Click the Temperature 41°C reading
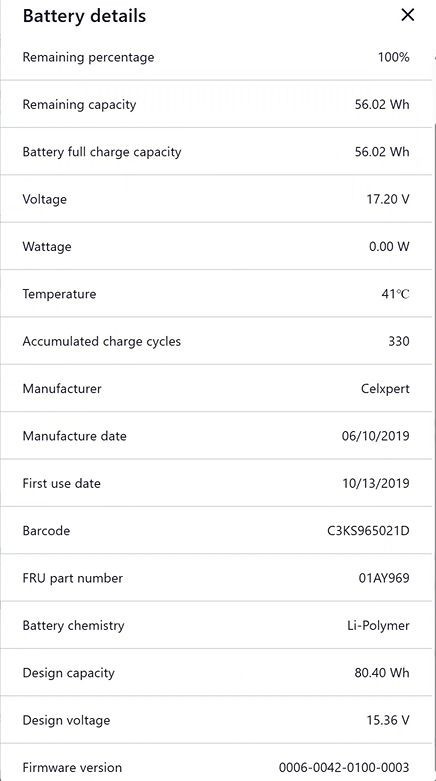The image size is (436, 781). (395, 294)
